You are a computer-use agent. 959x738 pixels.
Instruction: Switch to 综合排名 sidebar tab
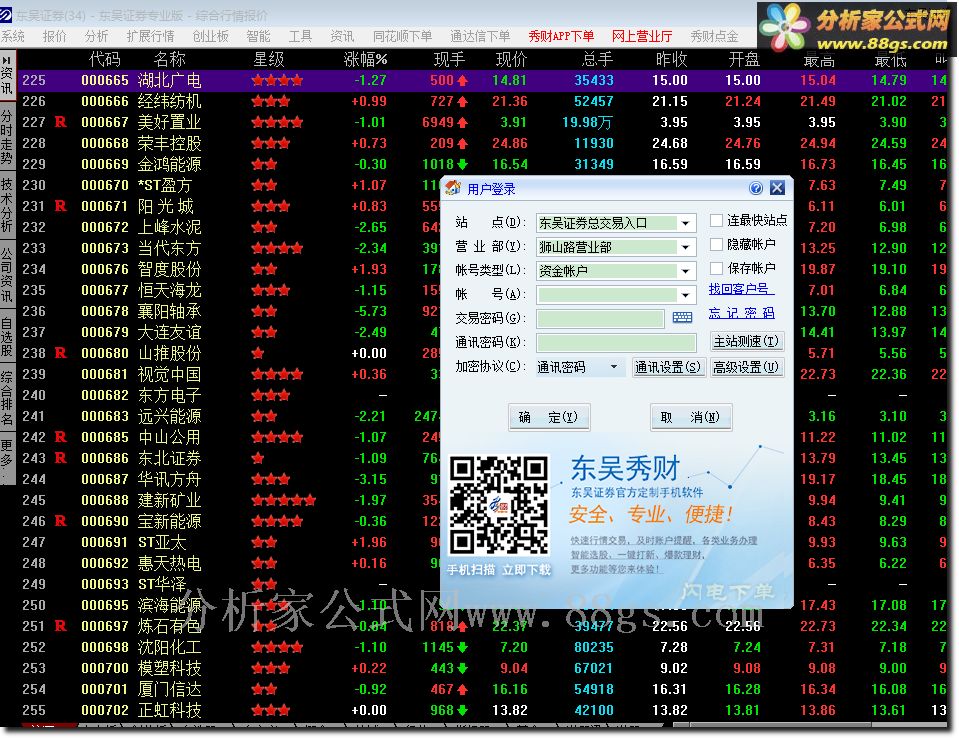[7, 397]
